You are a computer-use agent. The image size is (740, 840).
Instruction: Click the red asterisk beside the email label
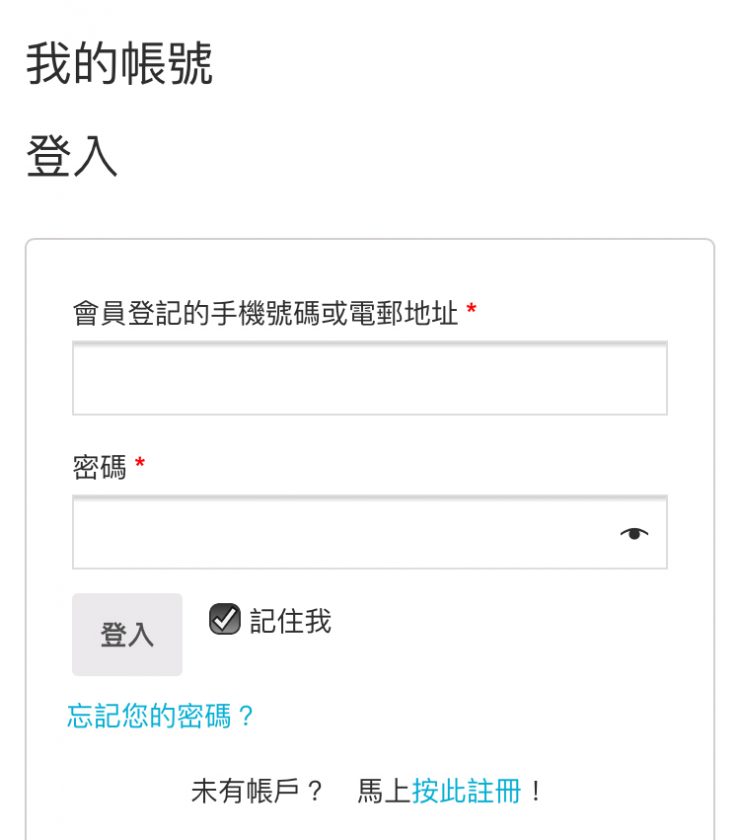click(x=472, y=309)
